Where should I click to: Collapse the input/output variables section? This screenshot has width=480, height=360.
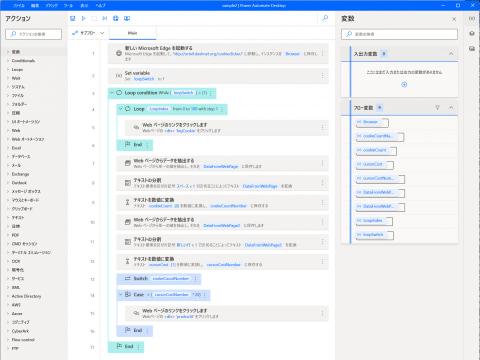coord(451,54)
